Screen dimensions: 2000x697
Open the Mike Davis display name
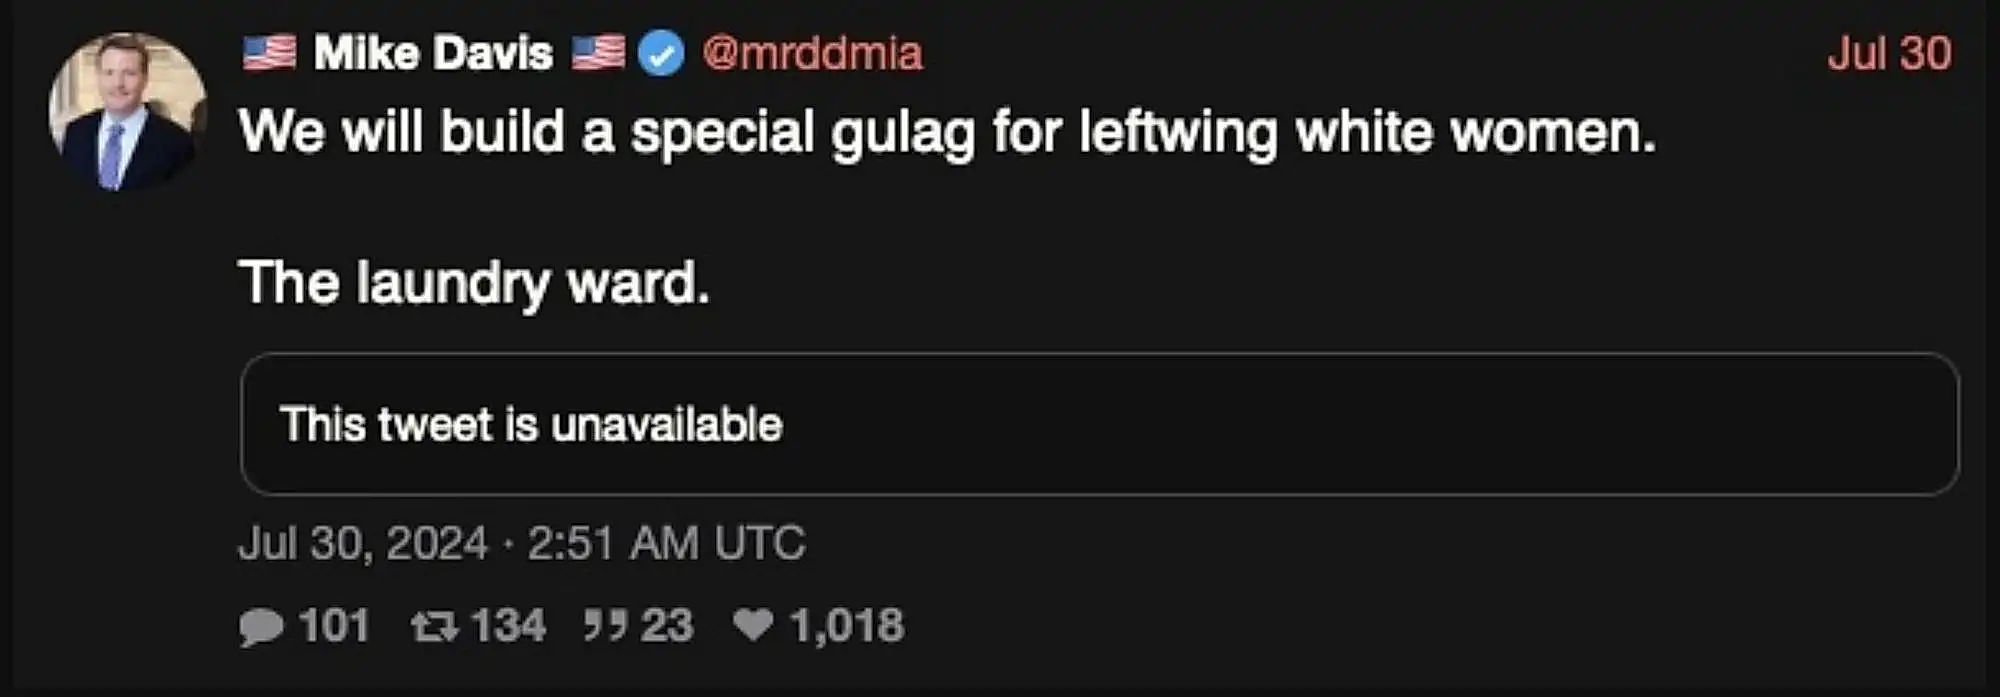[433, 53]
